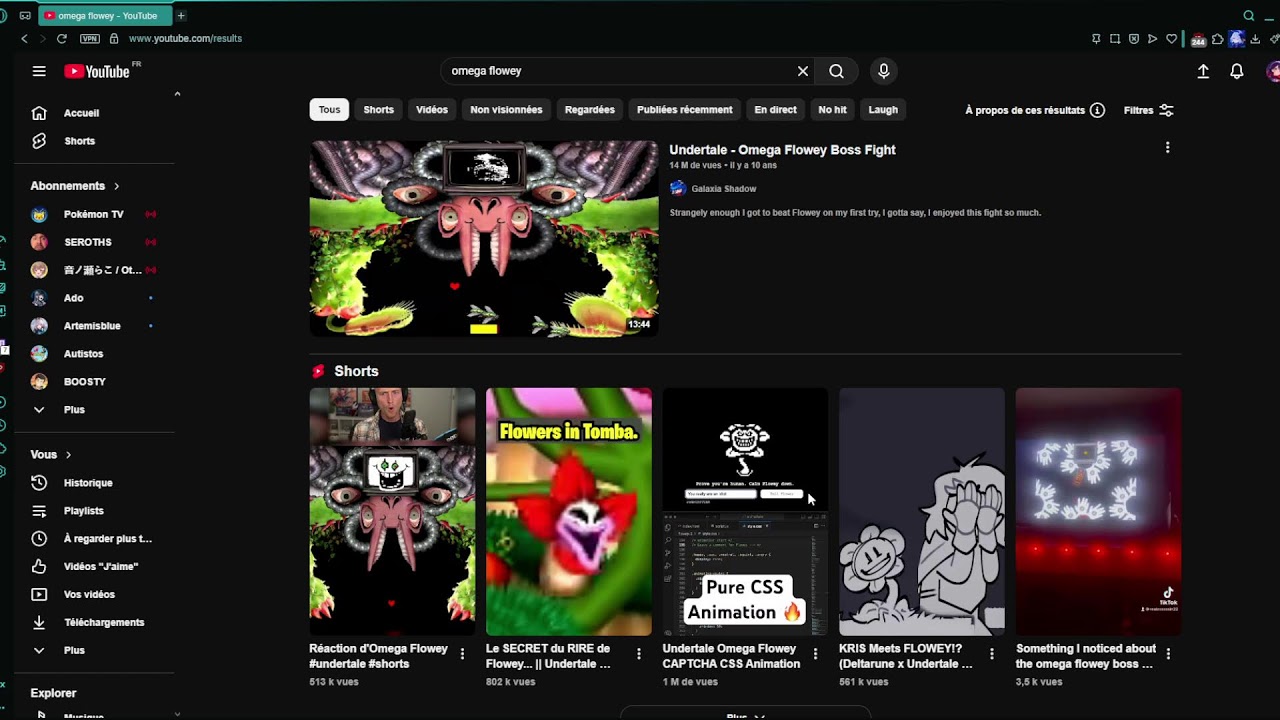The width and height of the screenshot is (1280, 720).
Task: Go to the YouTube home logo
Action: [97, 71]
